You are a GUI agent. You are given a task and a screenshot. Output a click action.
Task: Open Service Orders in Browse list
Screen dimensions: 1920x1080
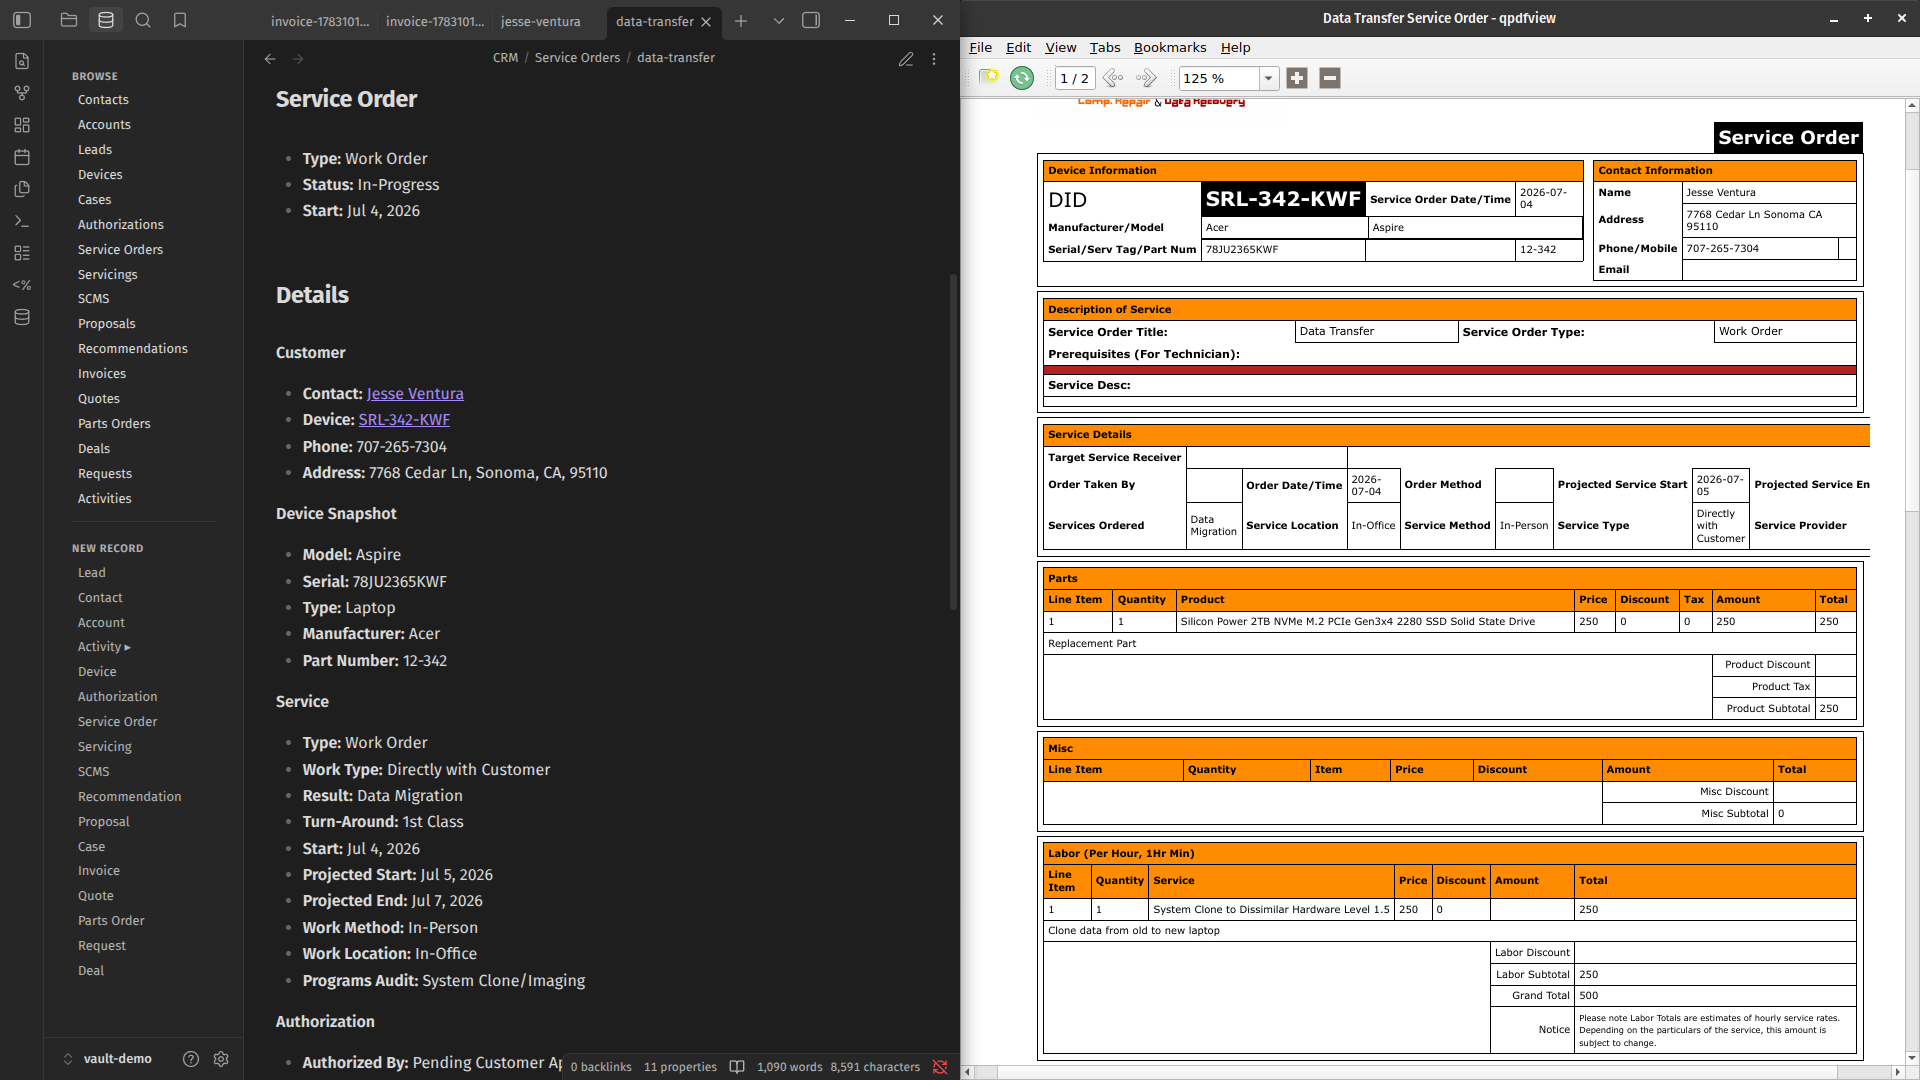coord(120,250)
